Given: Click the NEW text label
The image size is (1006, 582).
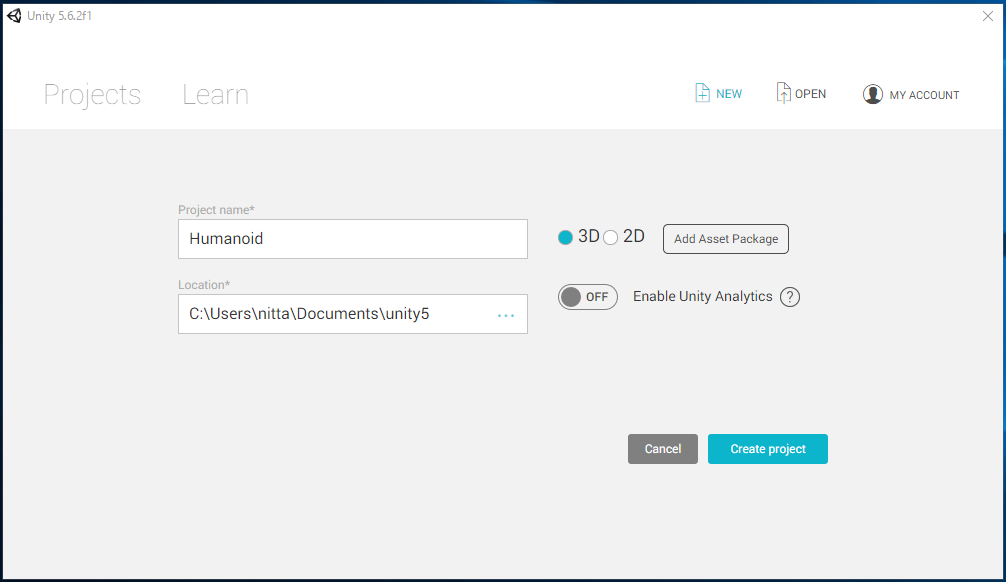Looking at the screenshot, I should point(729,94).
